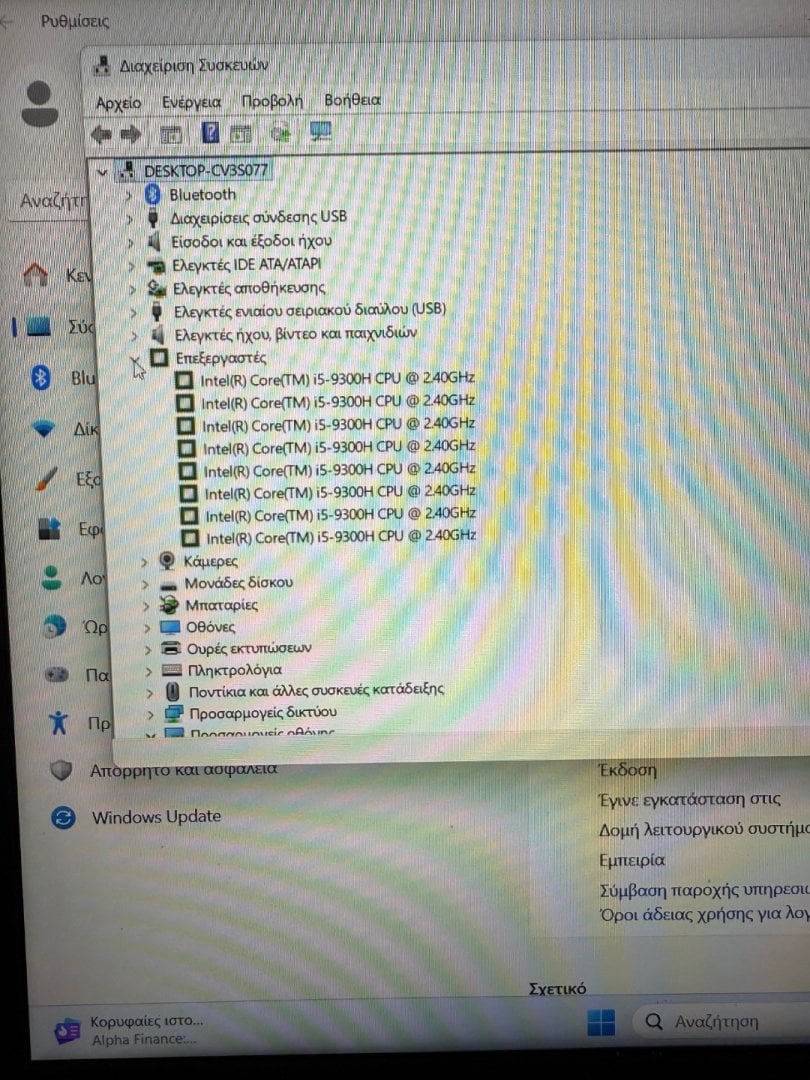Viewport: 810px width, 1080px height.
Task: Click the icon beside Ελεγκτές IDE ATA/ATAPI
Action: [157, 265]
